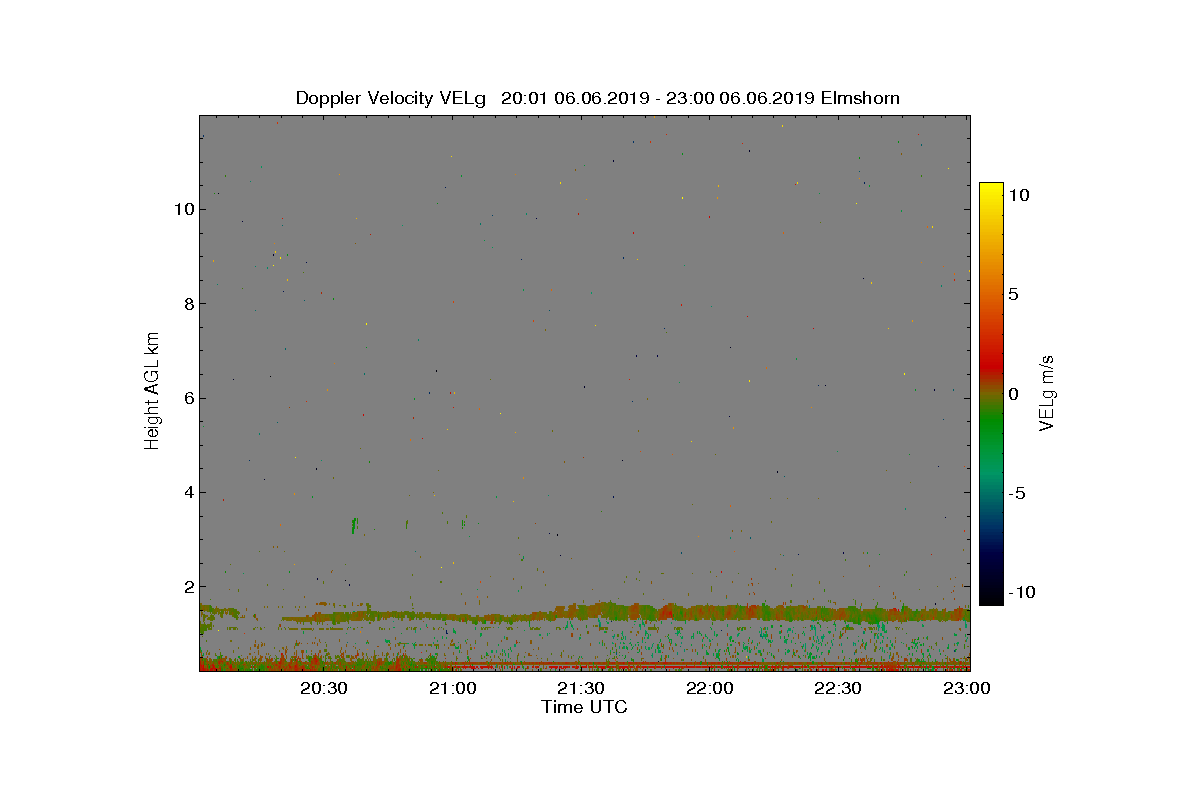Click the 23:00 time axis tick label
The height and width of the screenshot is (800, 1200).
967,688
